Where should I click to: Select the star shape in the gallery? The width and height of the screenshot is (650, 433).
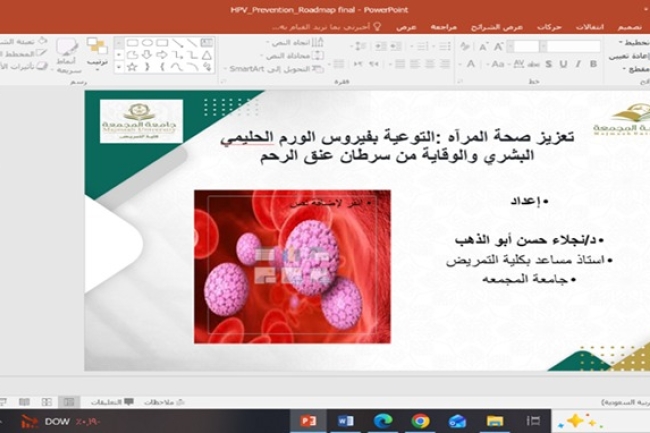[132, 67]
